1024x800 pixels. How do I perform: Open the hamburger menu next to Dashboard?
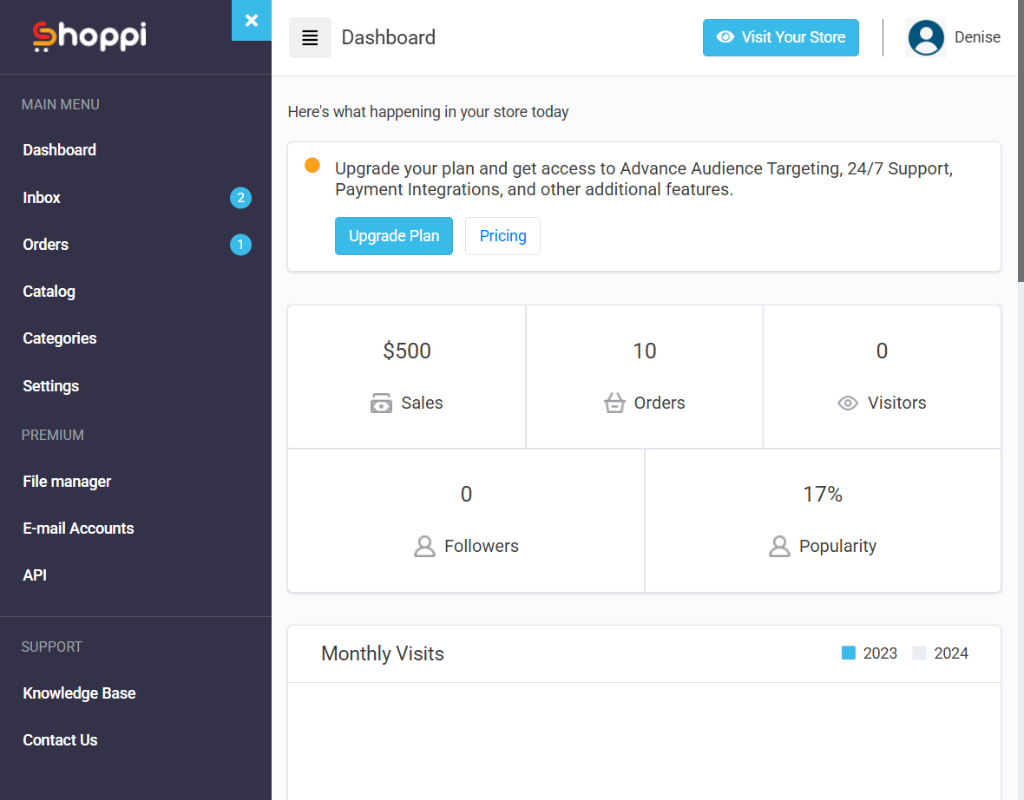point(309,37)
